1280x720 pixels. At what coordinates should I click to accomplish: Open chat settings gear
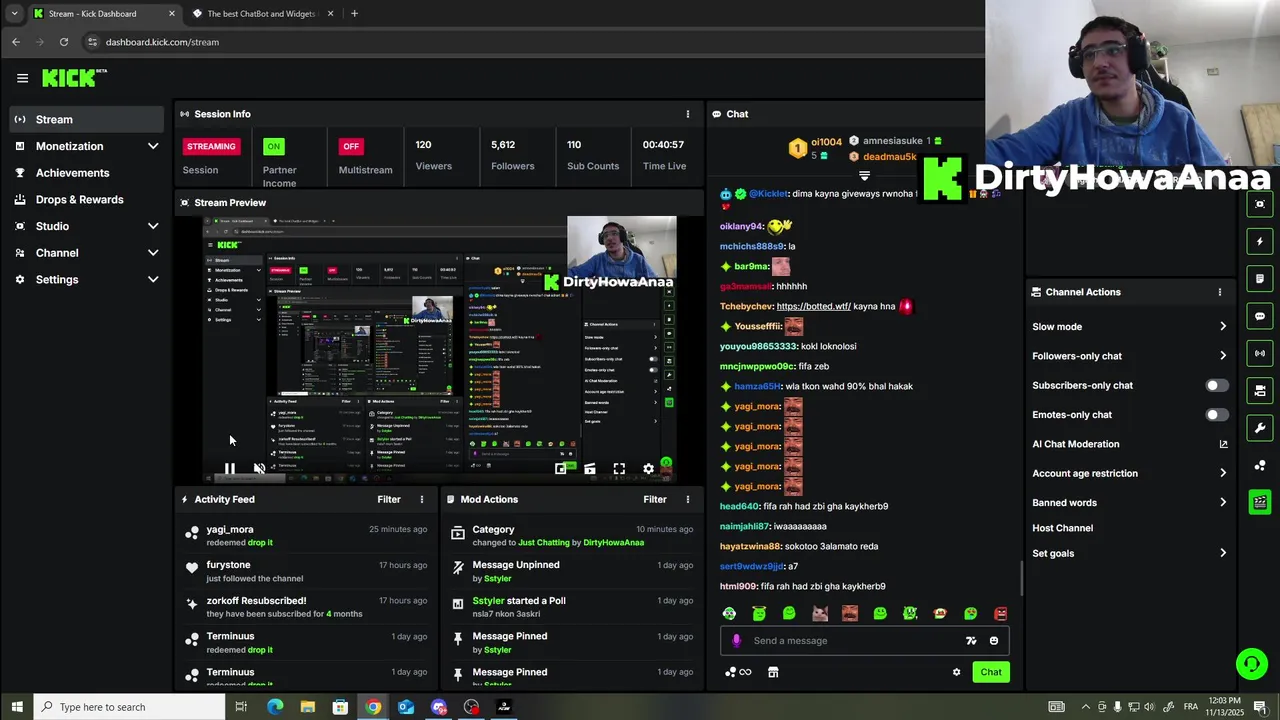coord(956,672)
